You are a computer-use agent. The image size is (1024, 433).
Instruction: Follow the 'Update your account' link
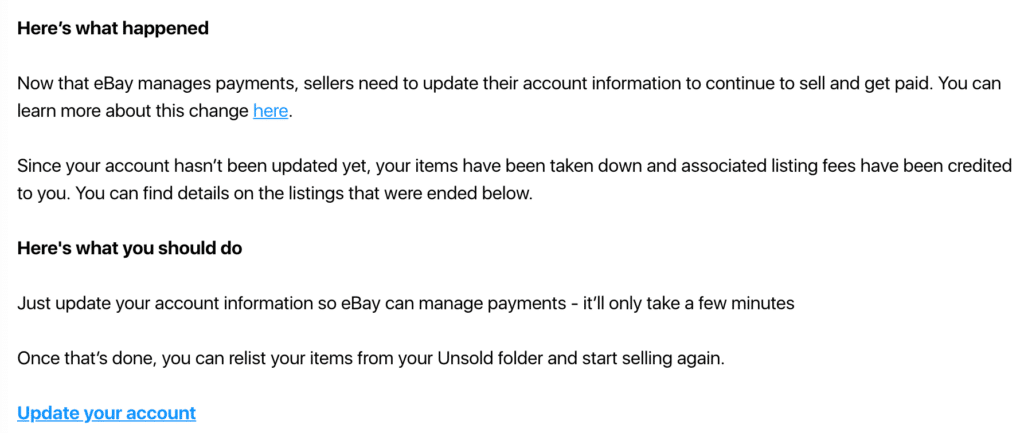point(106,413)
